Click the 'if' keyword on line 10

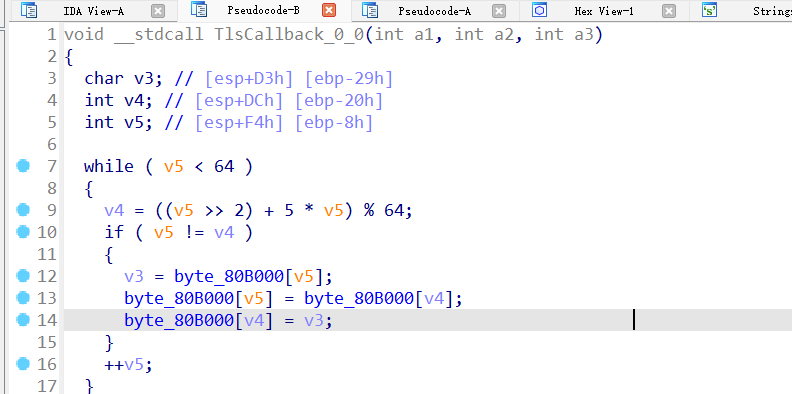(x=114, y=232)
